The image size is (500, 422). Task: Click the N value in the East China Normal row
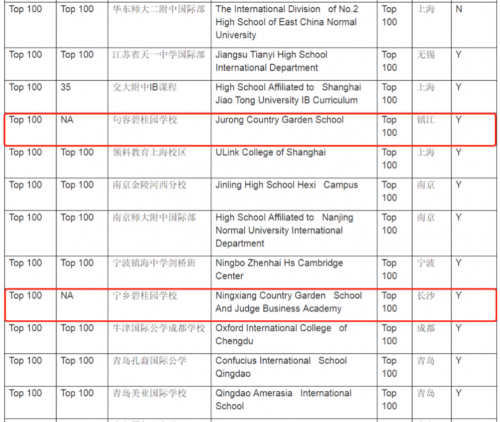459,9
